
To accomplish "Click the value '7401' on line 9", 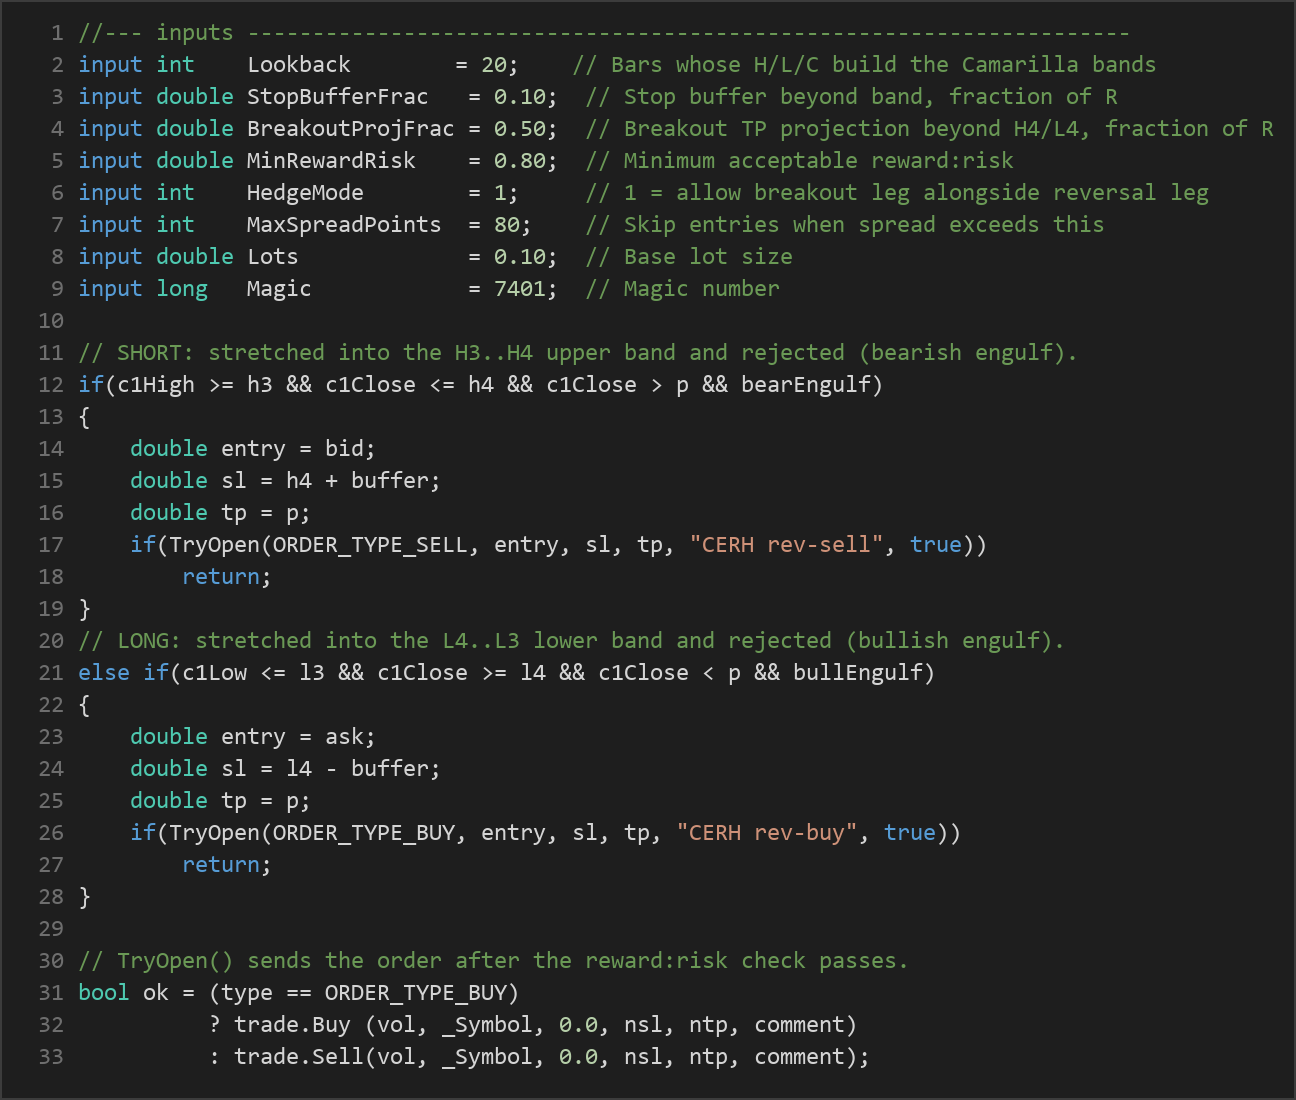I will [520, 289].
